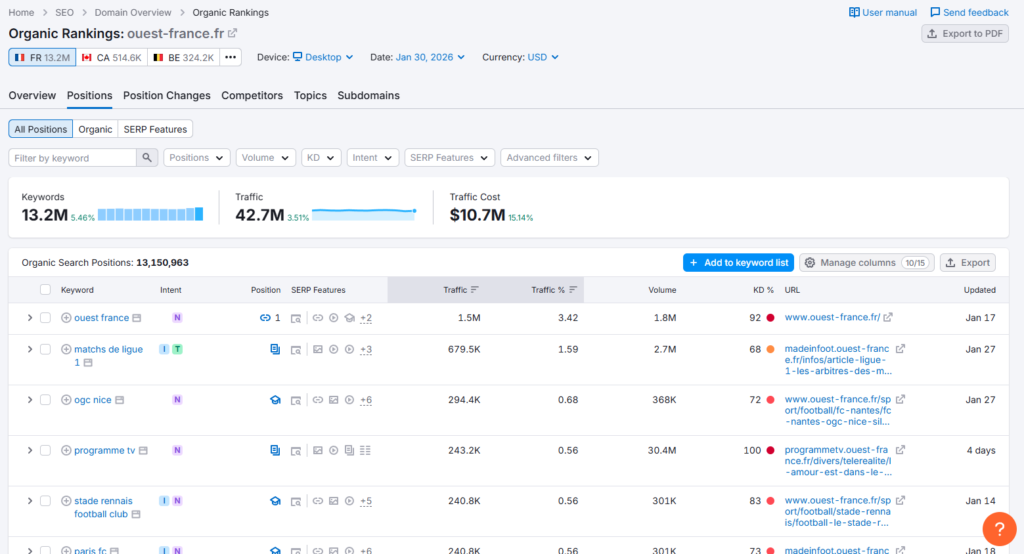Viewport: 1024px width, 554px height.
Task: Click 'Add to keyword list' button
Action: coord(739,263)
